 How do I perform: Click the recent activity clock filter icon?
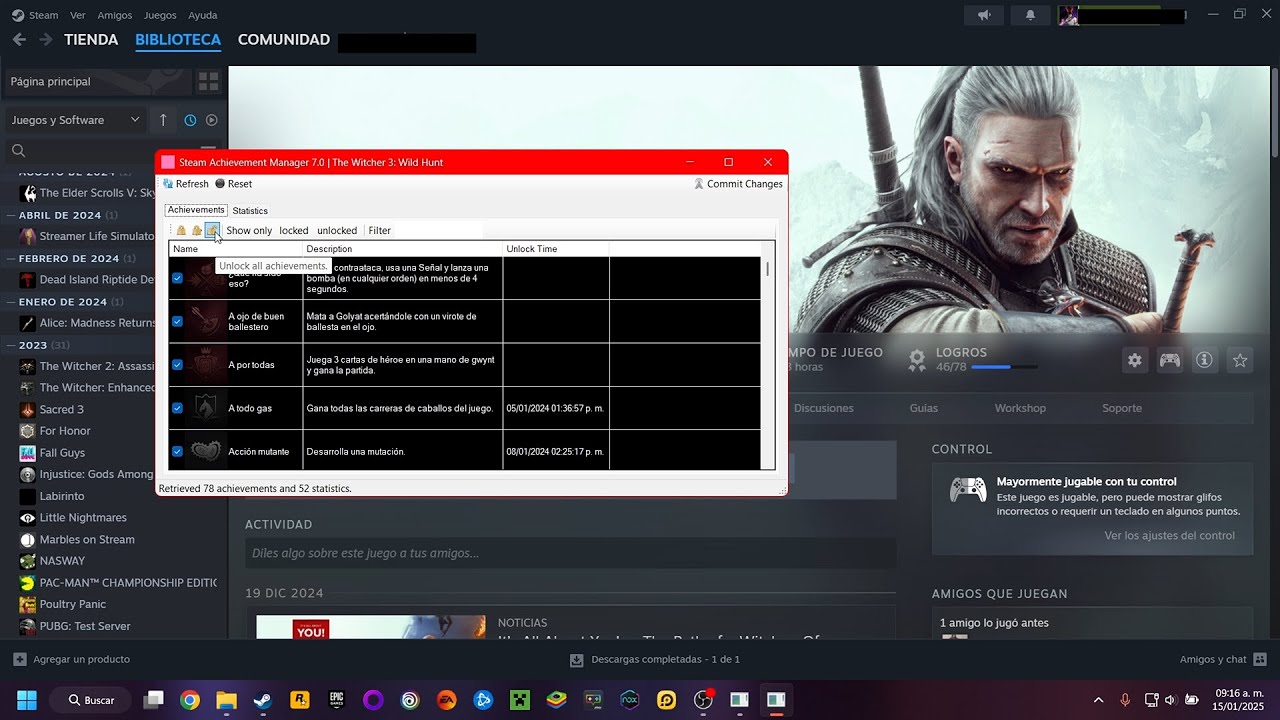tap(190, 120)
